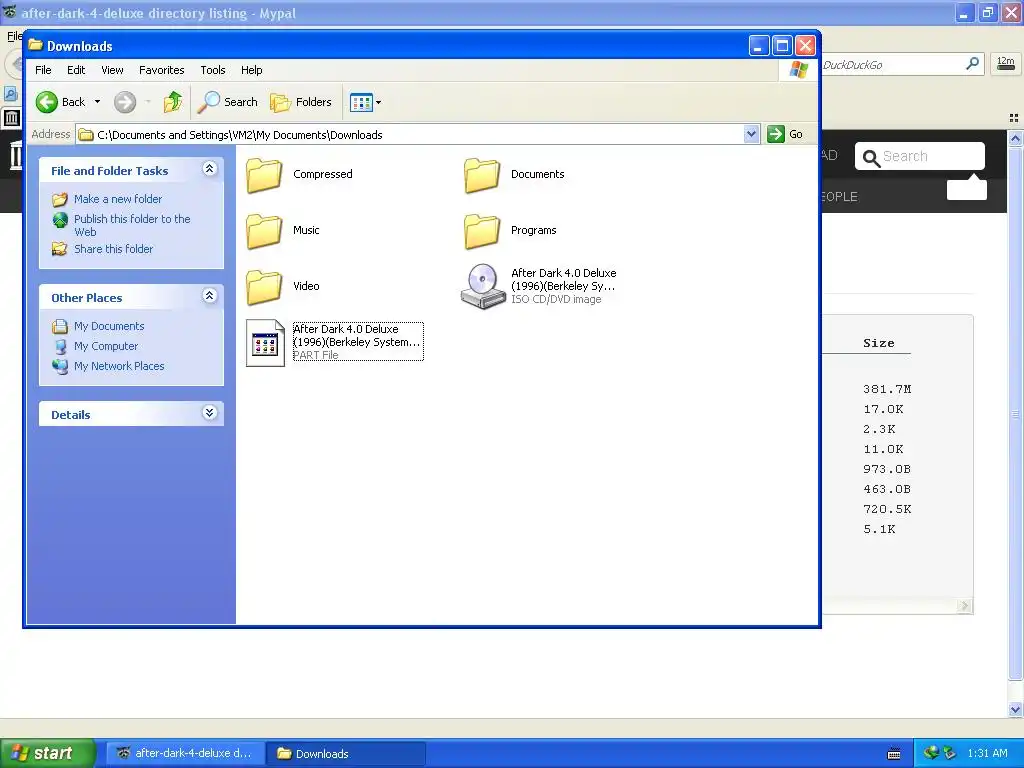
Task: Click the listing's horizontal scroll right arrow
Action: [x=964, y=606]
